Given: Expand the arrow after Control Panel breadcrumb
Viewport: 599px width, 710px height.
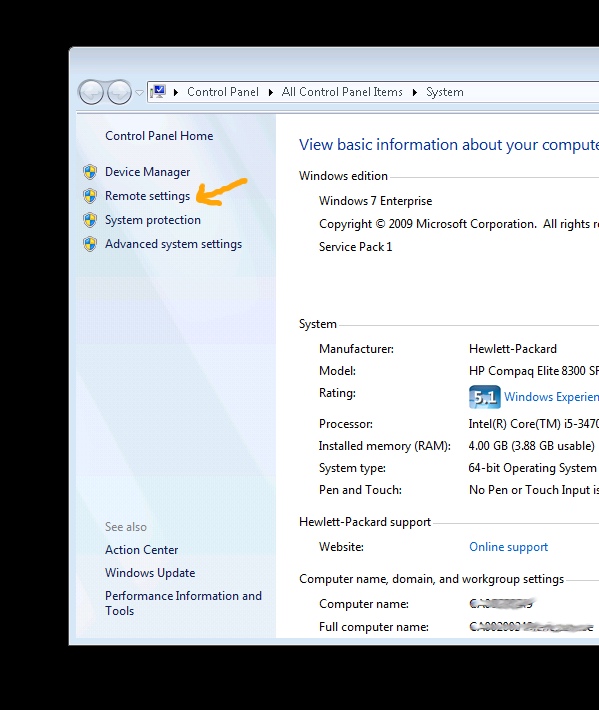Looking at the screenshot, I should [x=271, y=92].
